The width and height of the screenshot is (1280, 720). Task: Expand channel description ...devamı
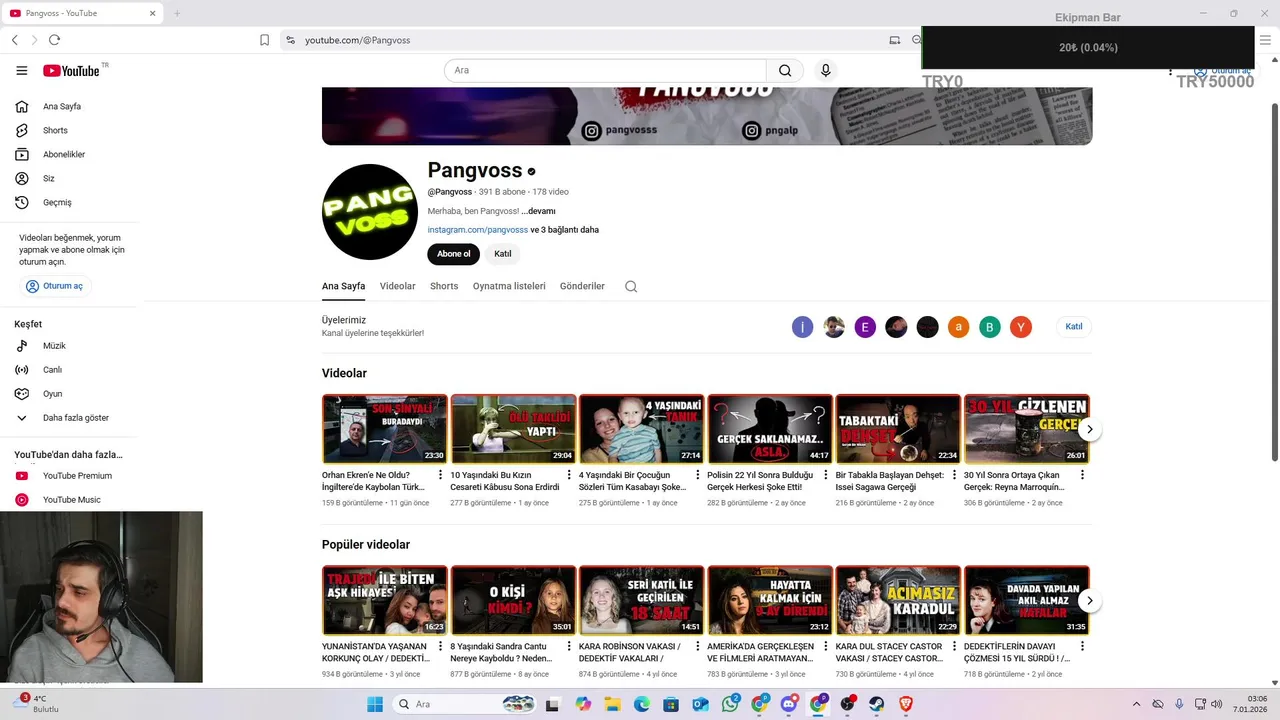pos(538,211)
